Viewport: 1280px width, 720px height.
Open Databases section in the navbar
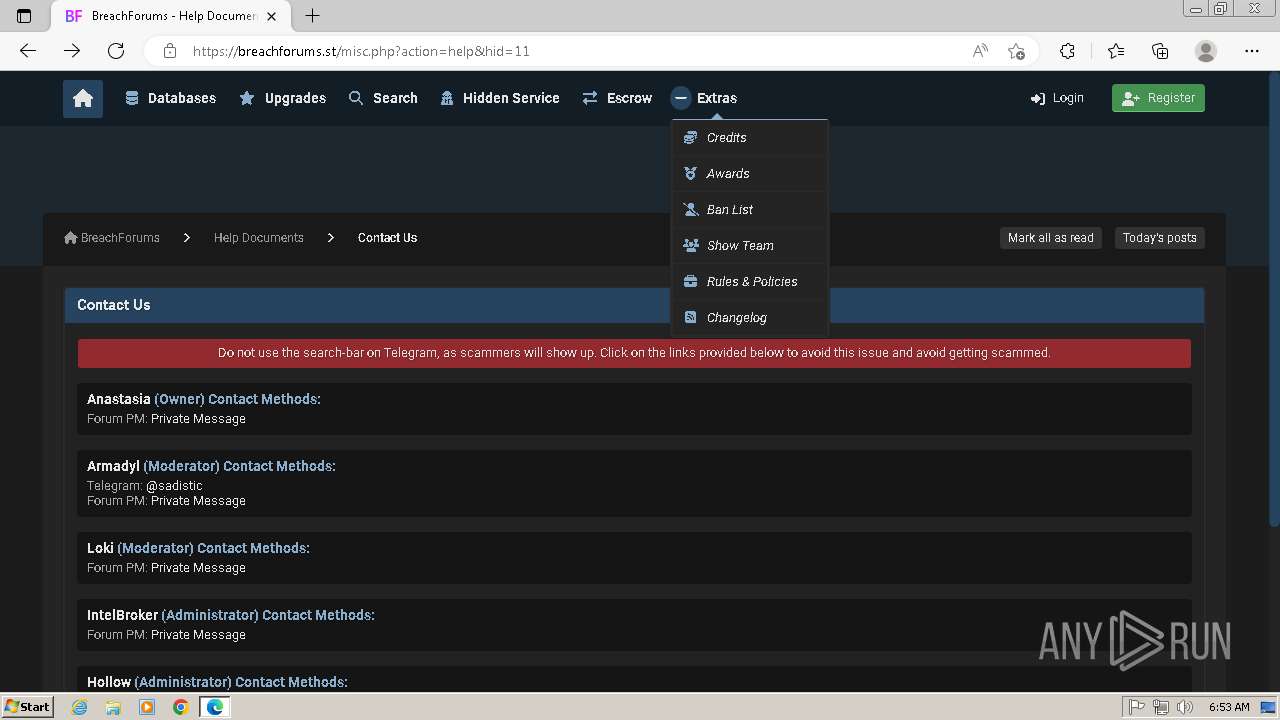point(170,98)
